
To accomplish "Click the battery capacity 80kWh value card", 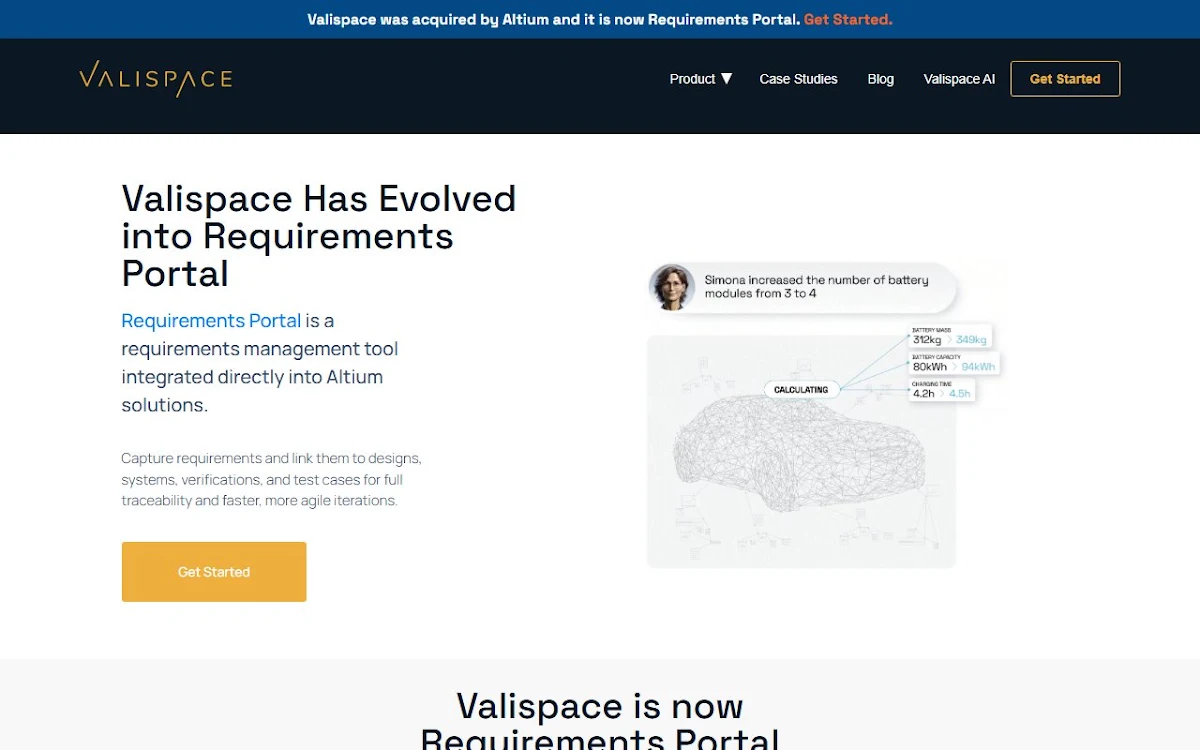I will [x=953, y=363].
